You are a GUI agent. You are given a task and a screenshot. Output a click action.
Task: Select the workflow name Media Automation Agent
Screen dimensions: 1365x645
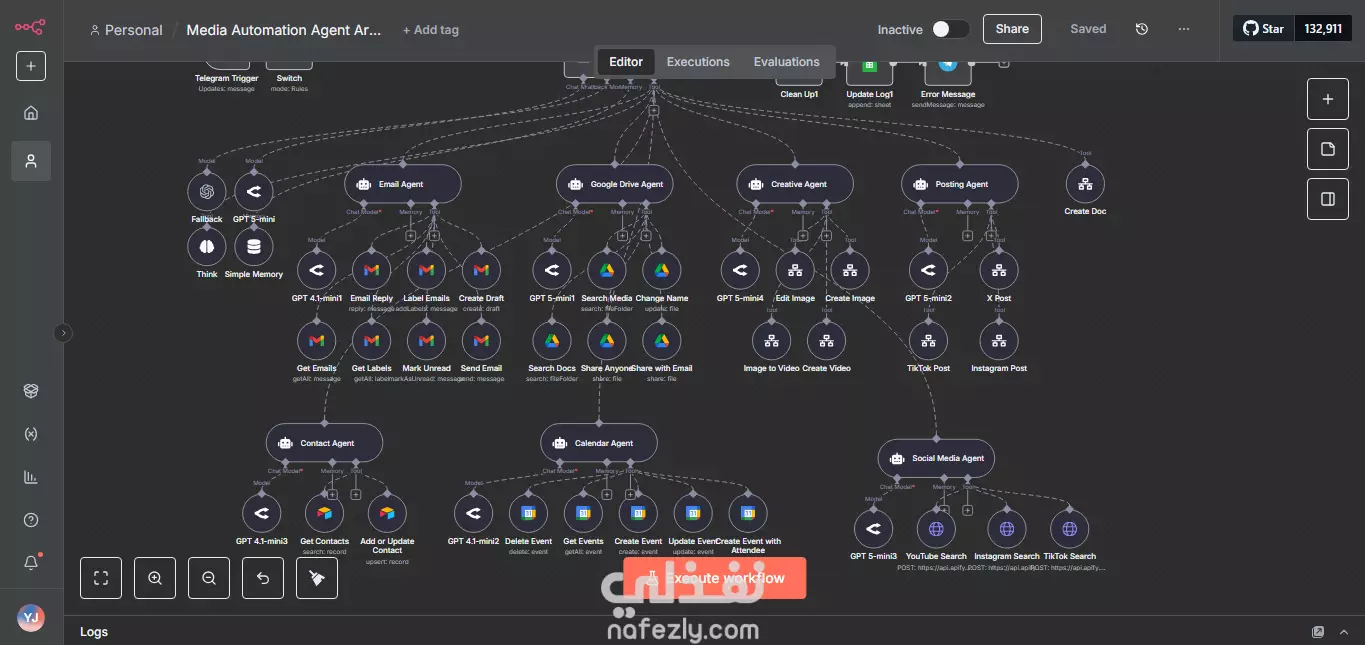(x=284, y=30)
